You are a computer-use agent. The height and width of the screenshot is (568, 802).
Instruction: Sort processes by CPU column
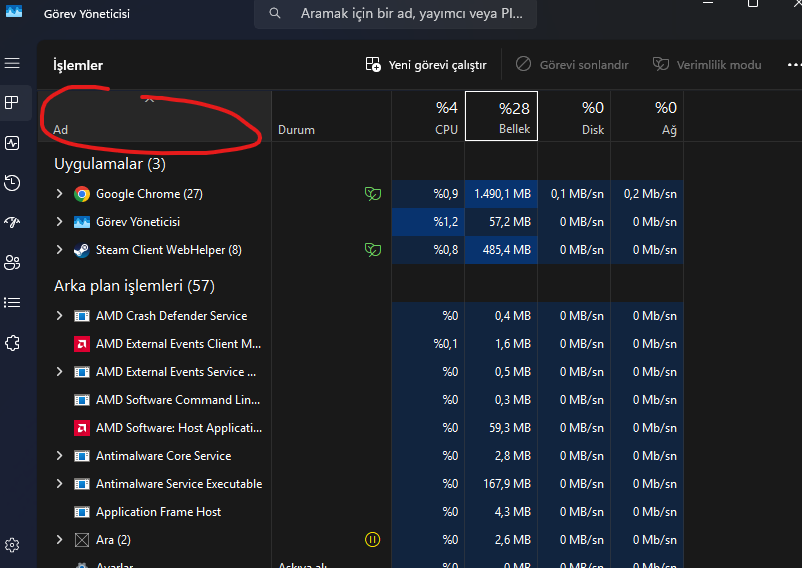[428, 117]
